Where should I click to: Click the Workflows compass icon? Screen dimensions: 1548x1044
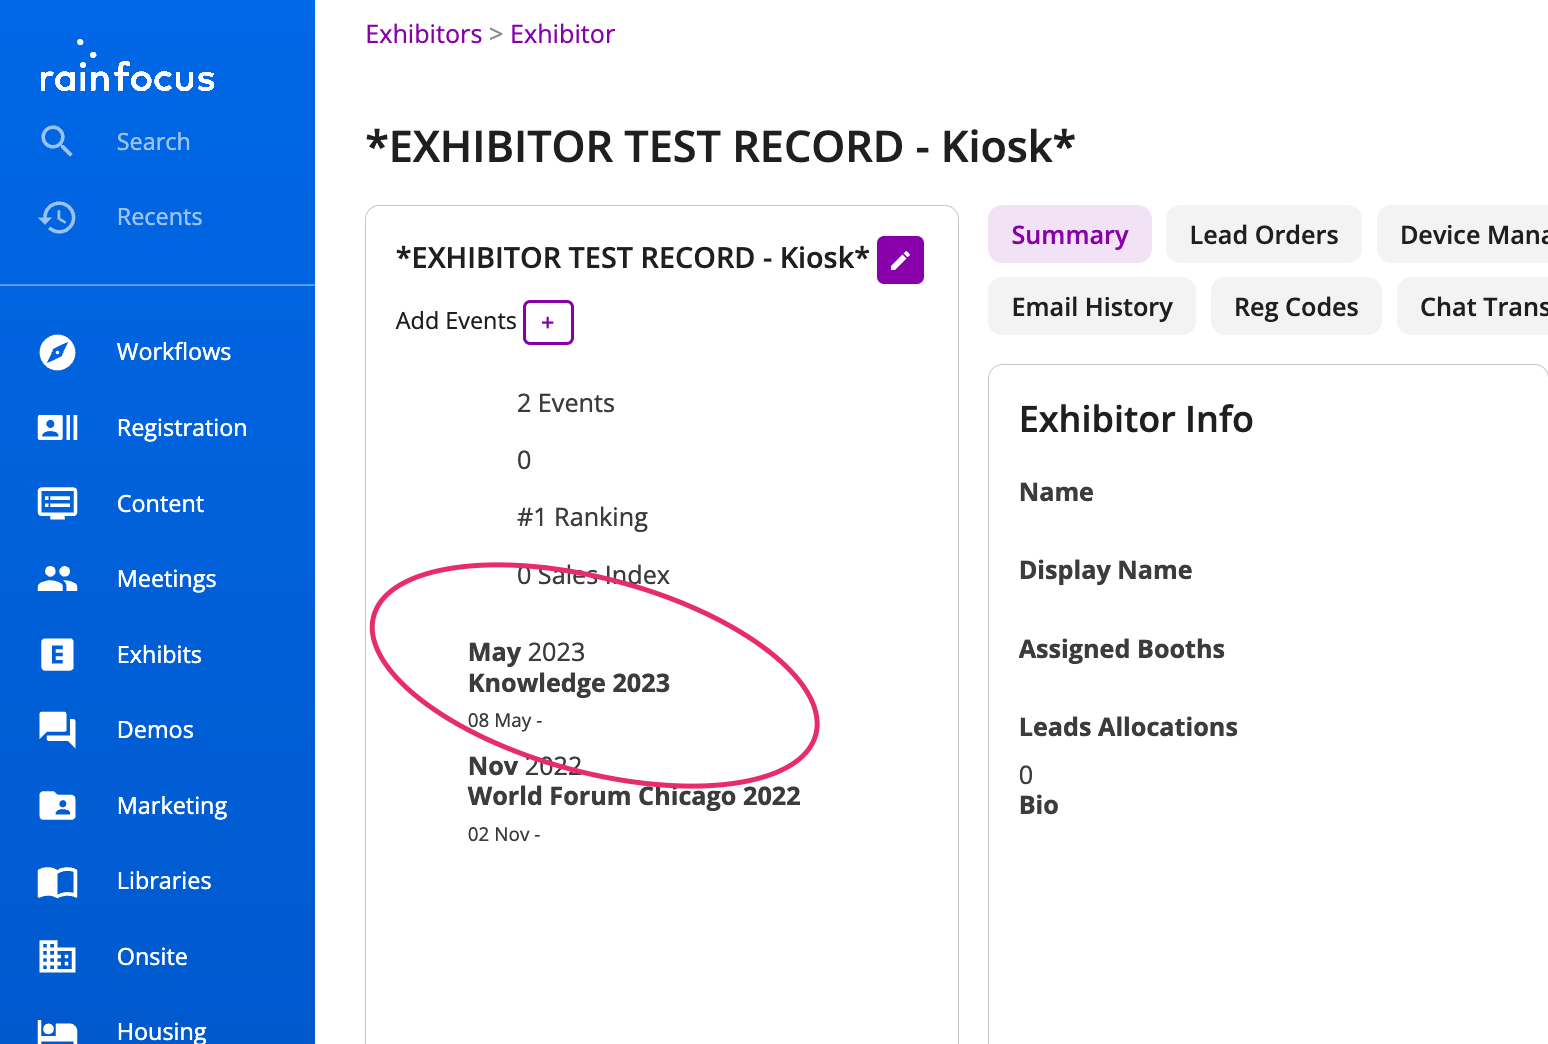[57, 352]
